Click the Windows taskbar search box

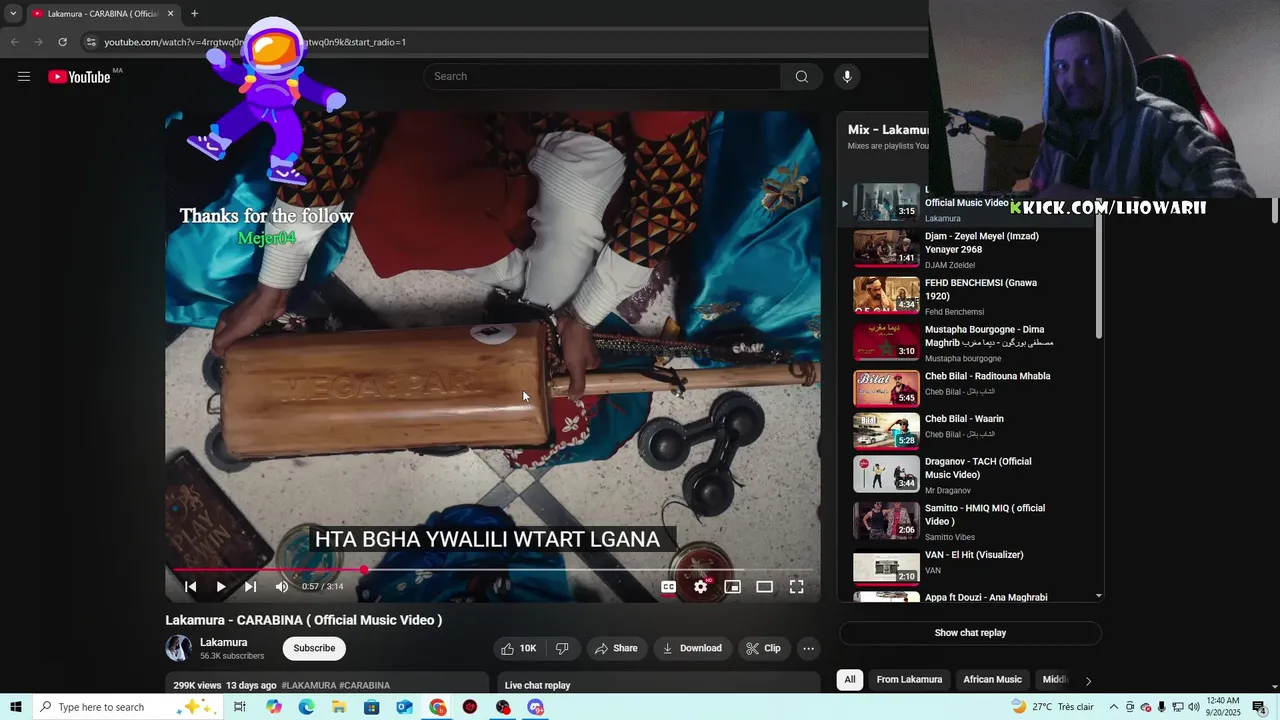pyautogui.click(x=126, y=707)
